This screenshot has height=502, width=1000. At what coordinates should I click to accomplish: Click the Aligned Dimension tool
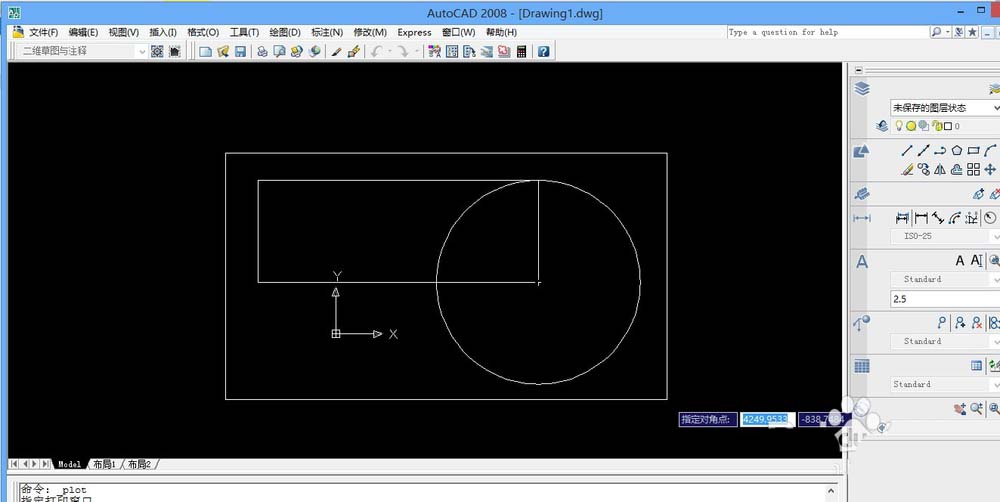pos(938,218)
